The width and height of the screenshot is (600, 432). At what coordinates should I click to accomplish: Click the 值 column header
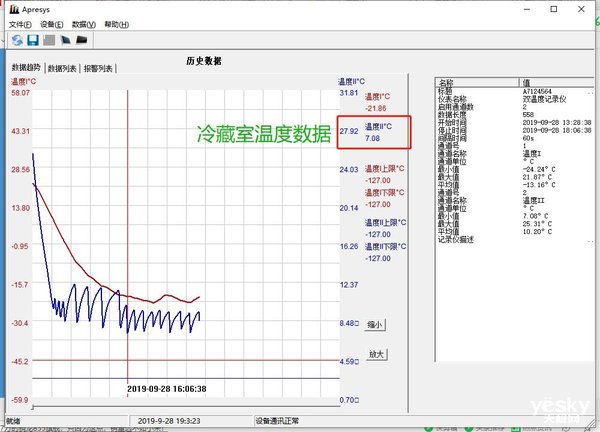click(x=558, y=82)
